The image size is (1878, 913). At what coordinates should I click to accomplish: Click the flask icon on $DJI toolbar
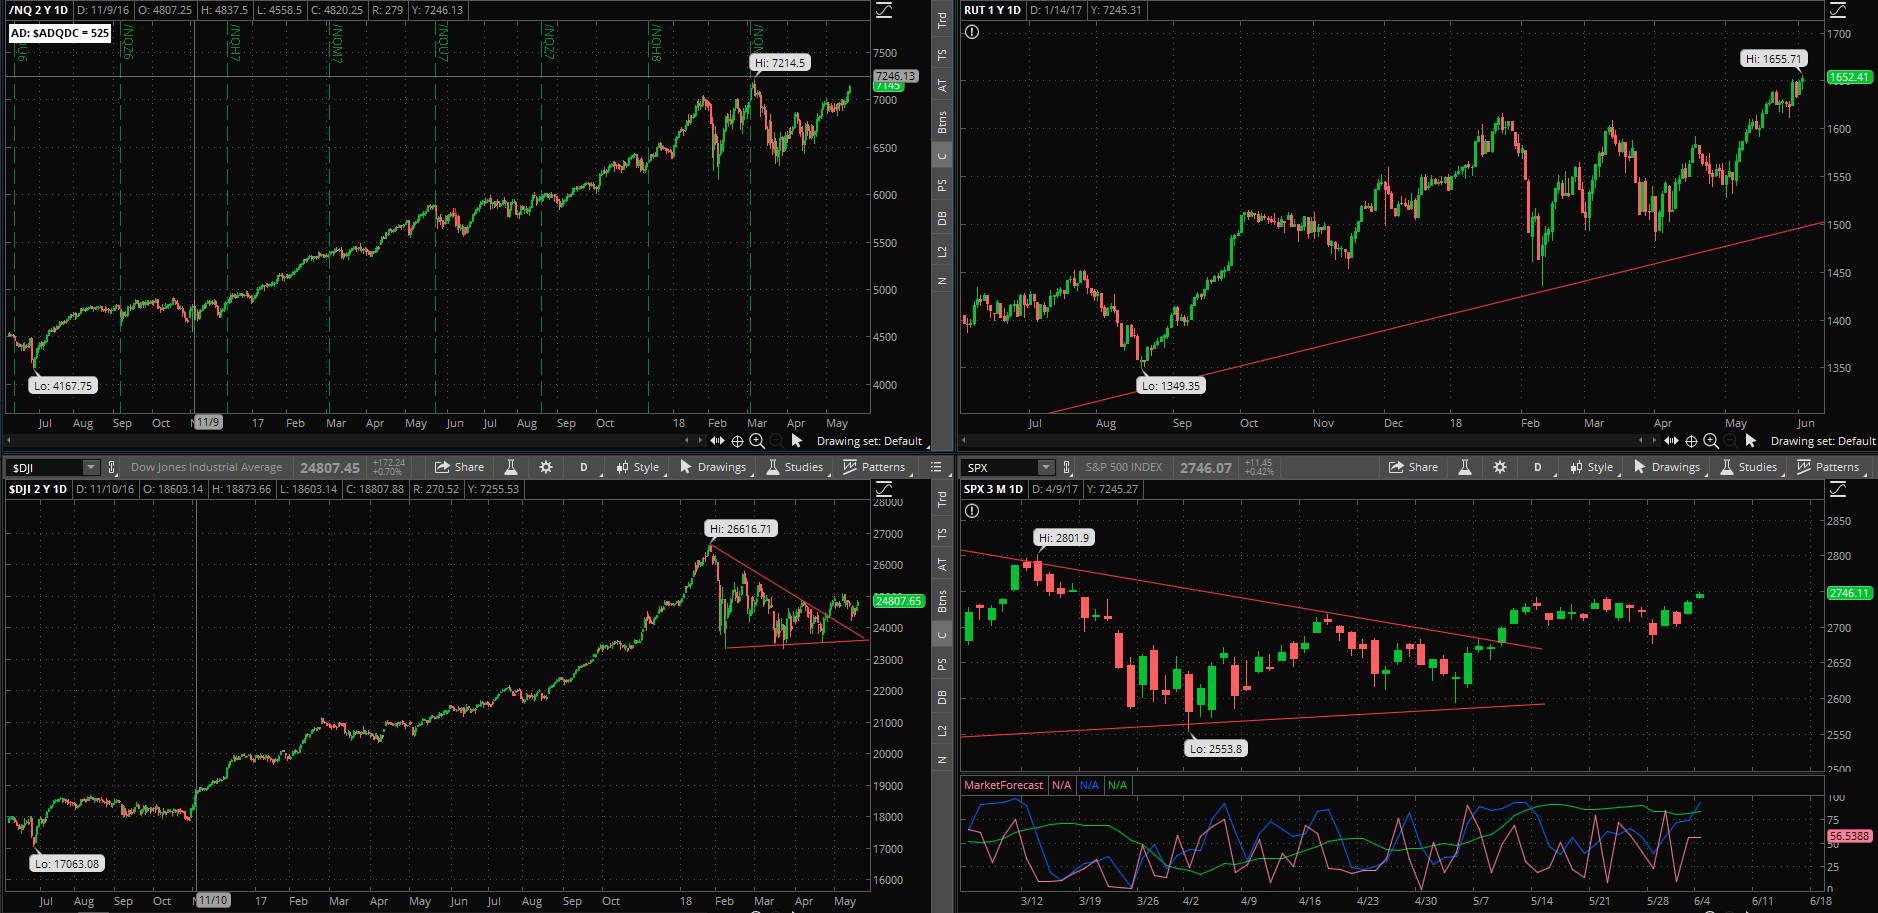[x=511, y=467]
